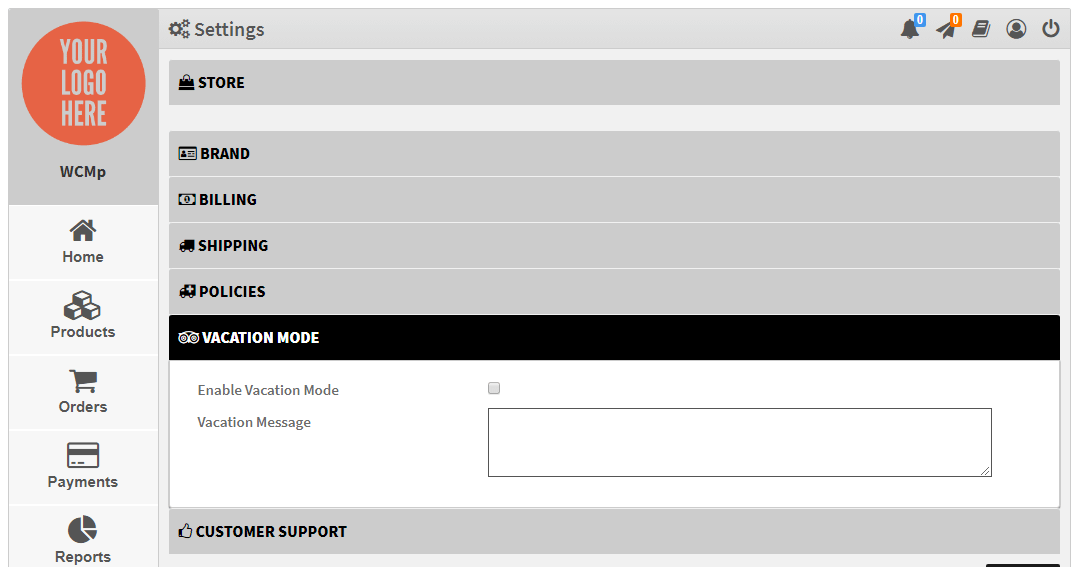Expand the CUSTOMER SUPPORT section

[x=614, y=532]
